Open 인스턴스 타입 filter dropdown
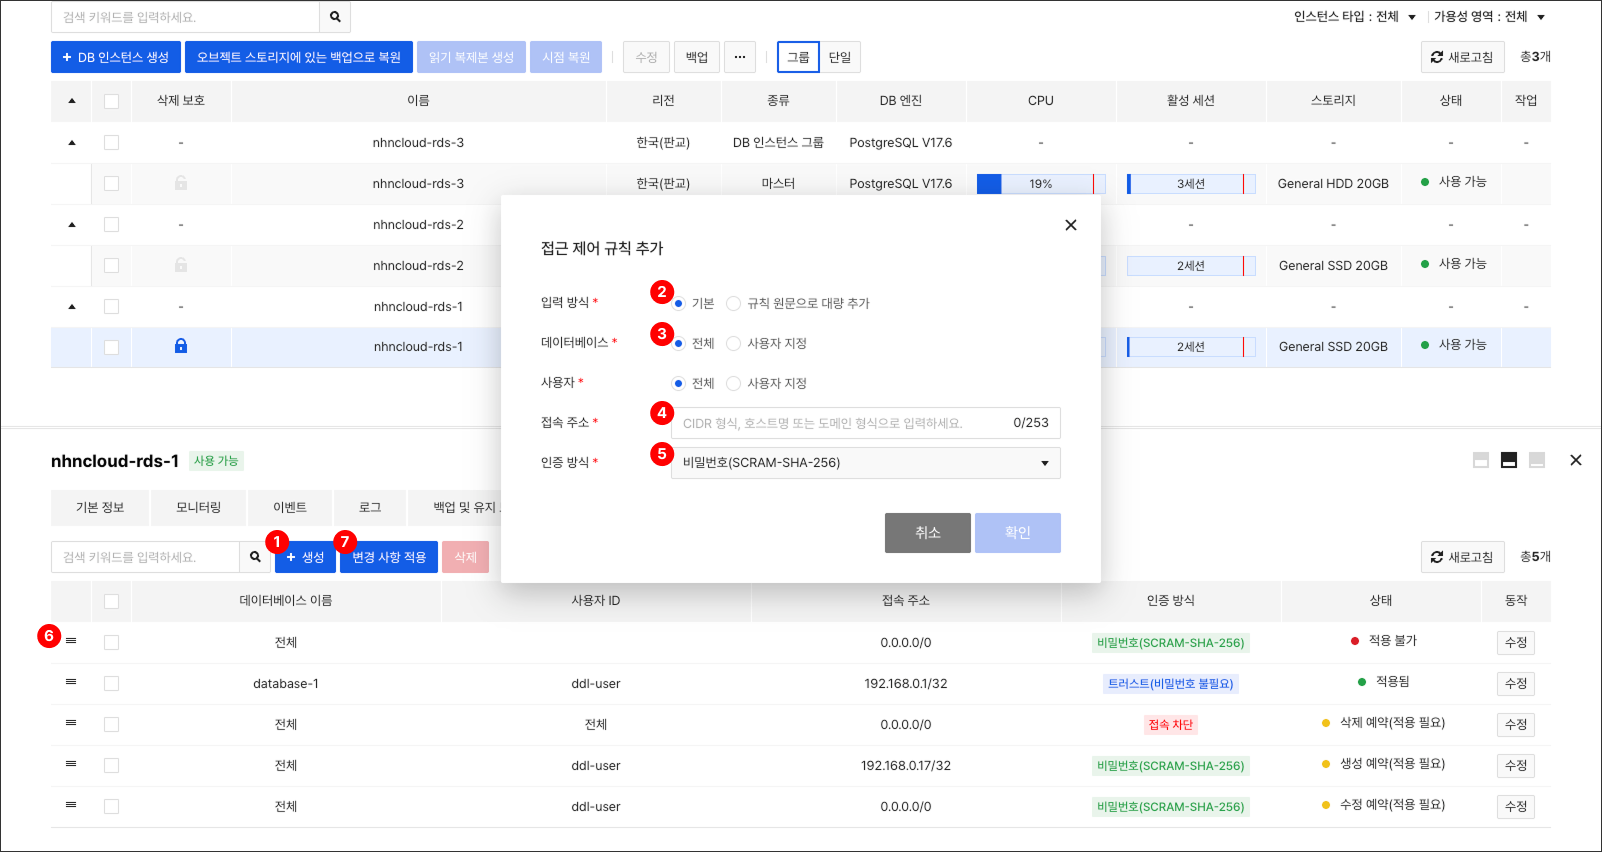Image resolution: width=1602 pixels, height=852 pixels. [1355, 17]
